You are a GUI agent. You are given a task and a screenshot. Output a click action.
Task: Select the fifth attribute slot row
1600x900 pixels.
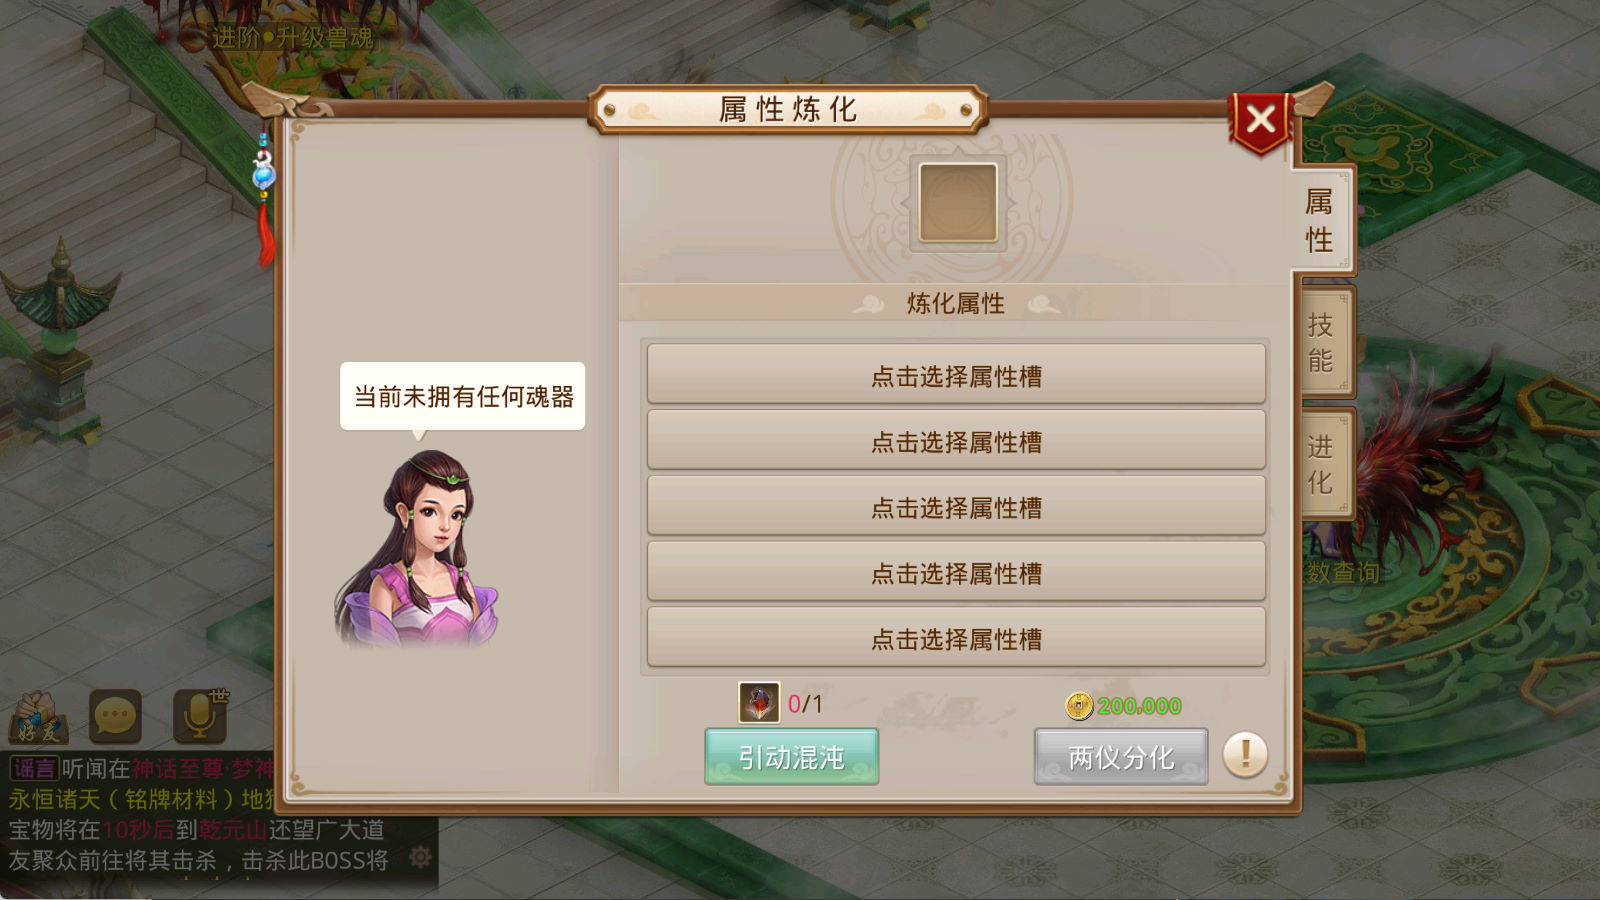pos(956,638)
